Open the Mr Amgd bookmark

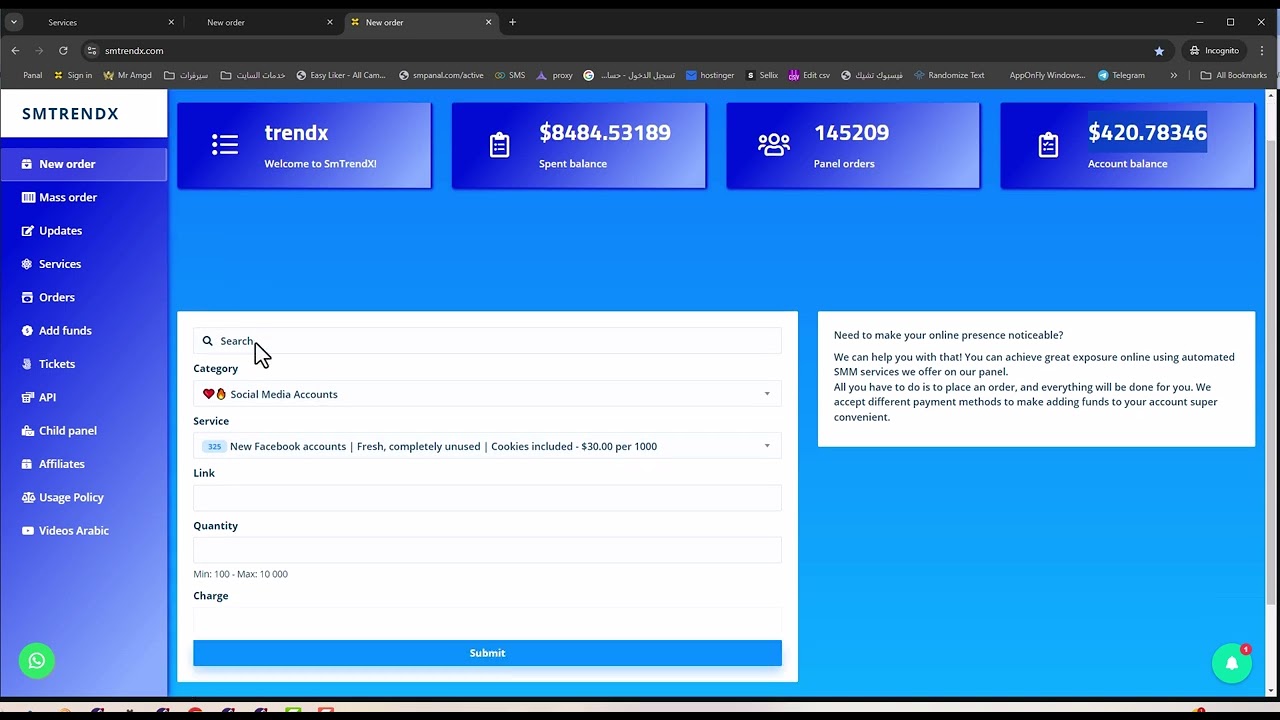point(128,75)
